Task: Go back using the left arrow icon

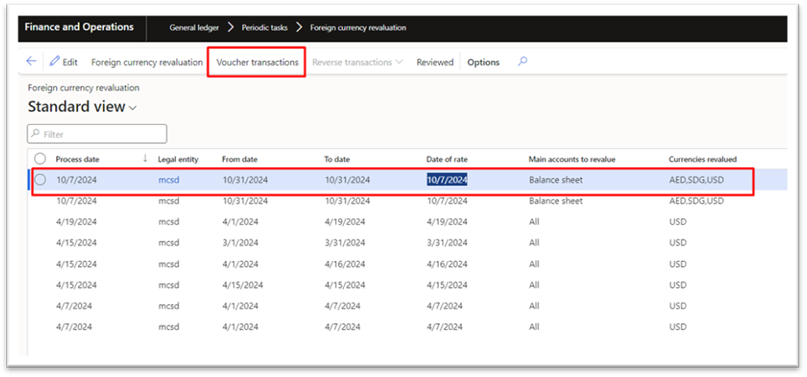Action: tap(31, 62)
